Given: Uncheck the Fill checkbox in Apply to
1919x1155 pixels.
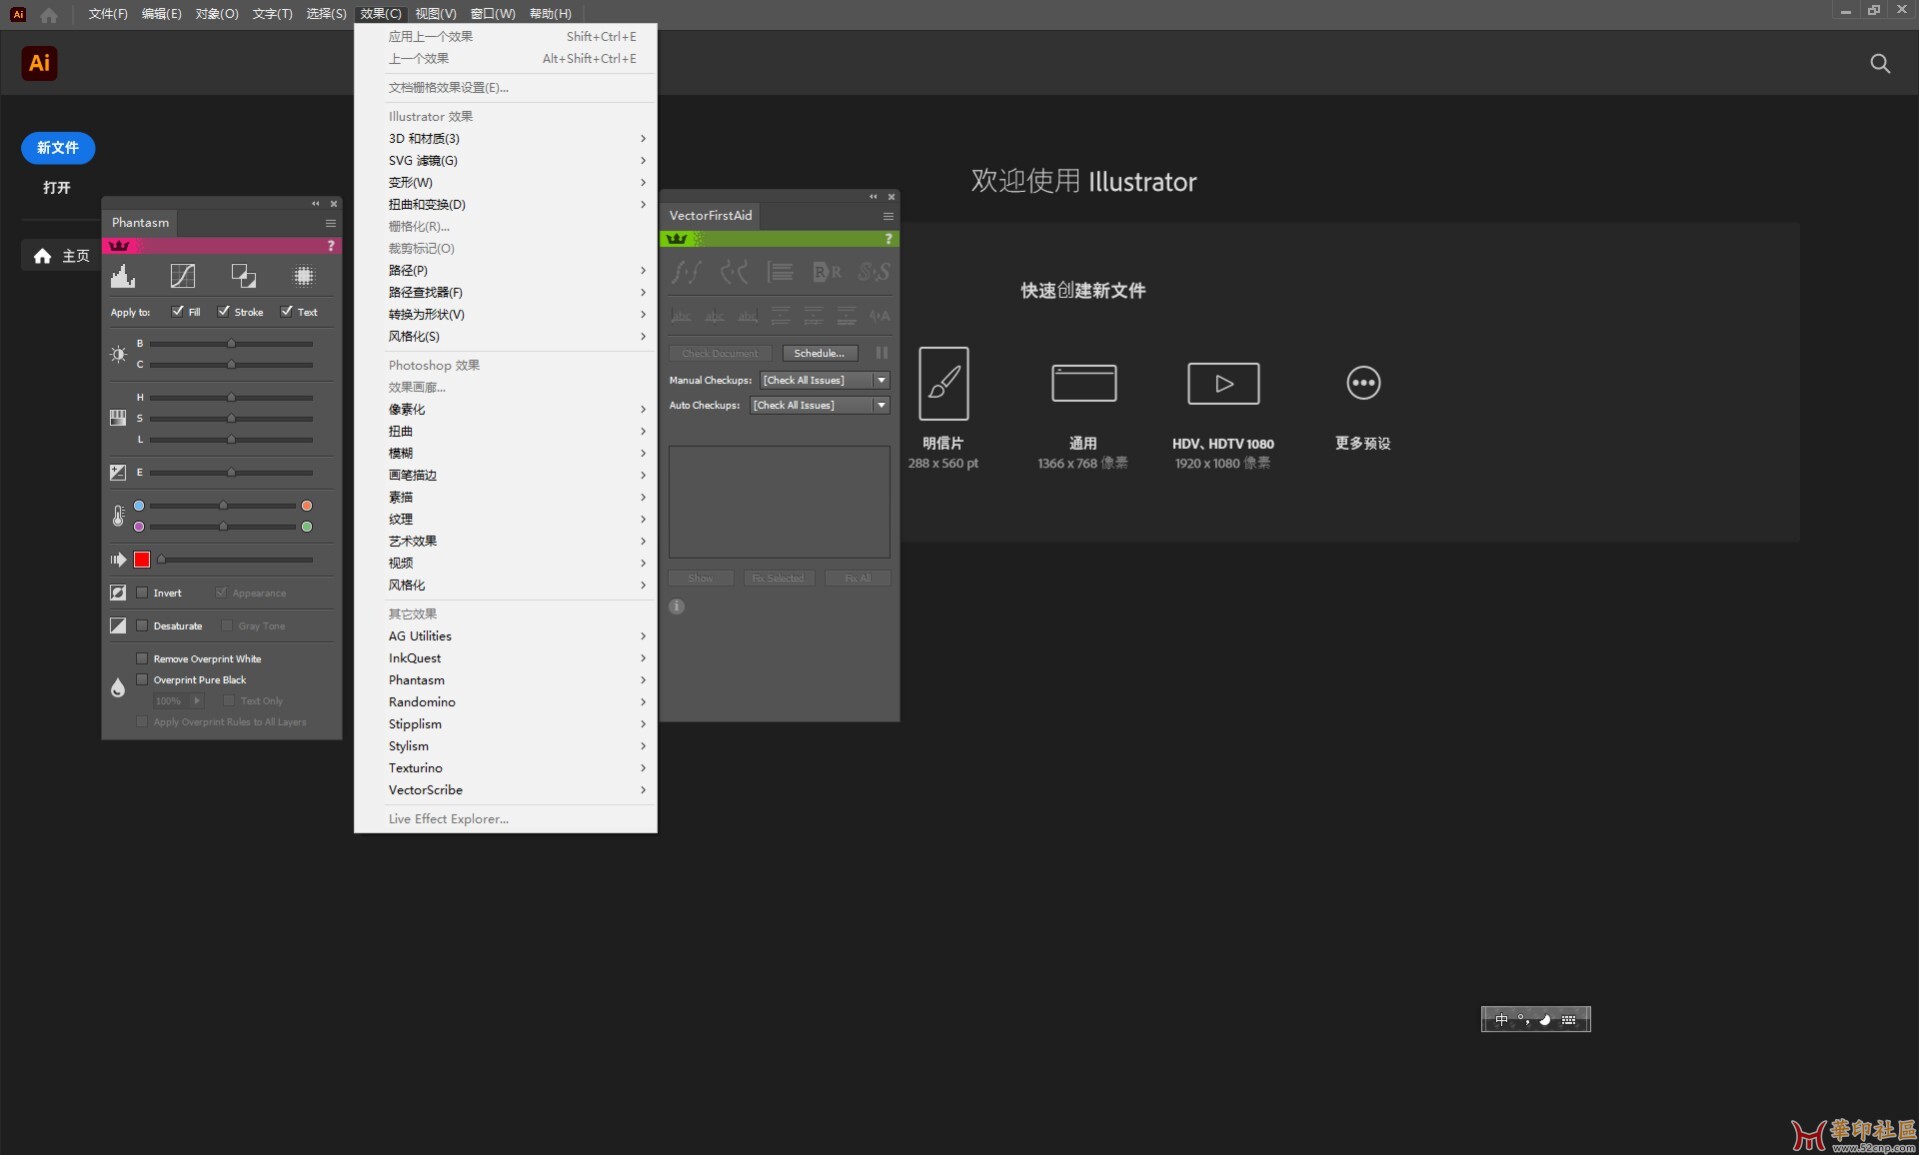Looking at the screenshot, I should [177, 311].
